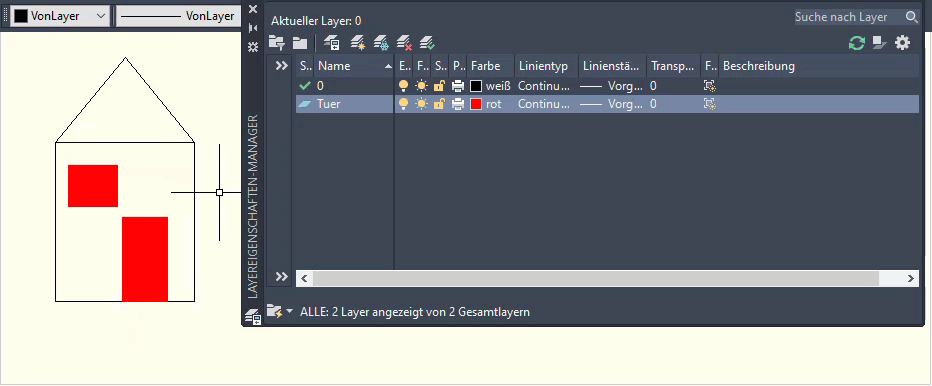Click lineweight Vorgabe for Tuer layer
This screenshot has height=386, width=932.
point(611,104)
